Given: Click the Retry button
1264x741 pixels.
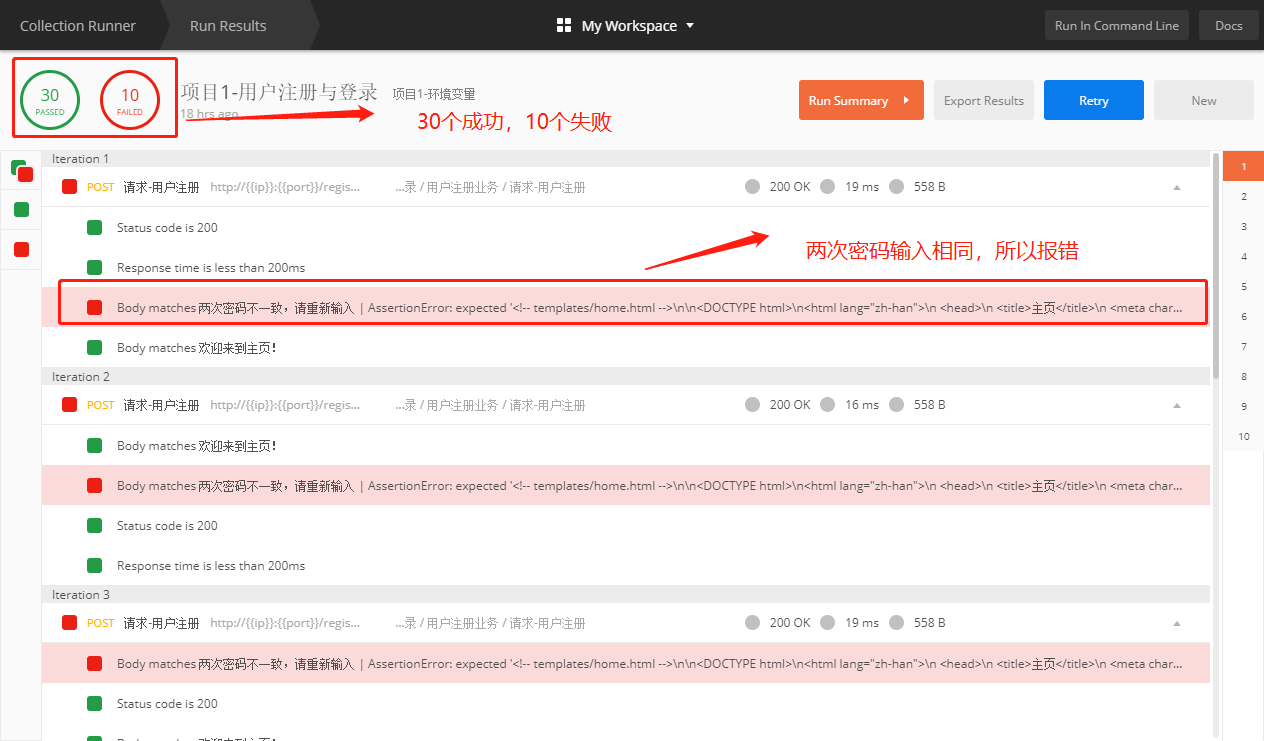Looking at the screenshot, I should (x=1093, y=100).
